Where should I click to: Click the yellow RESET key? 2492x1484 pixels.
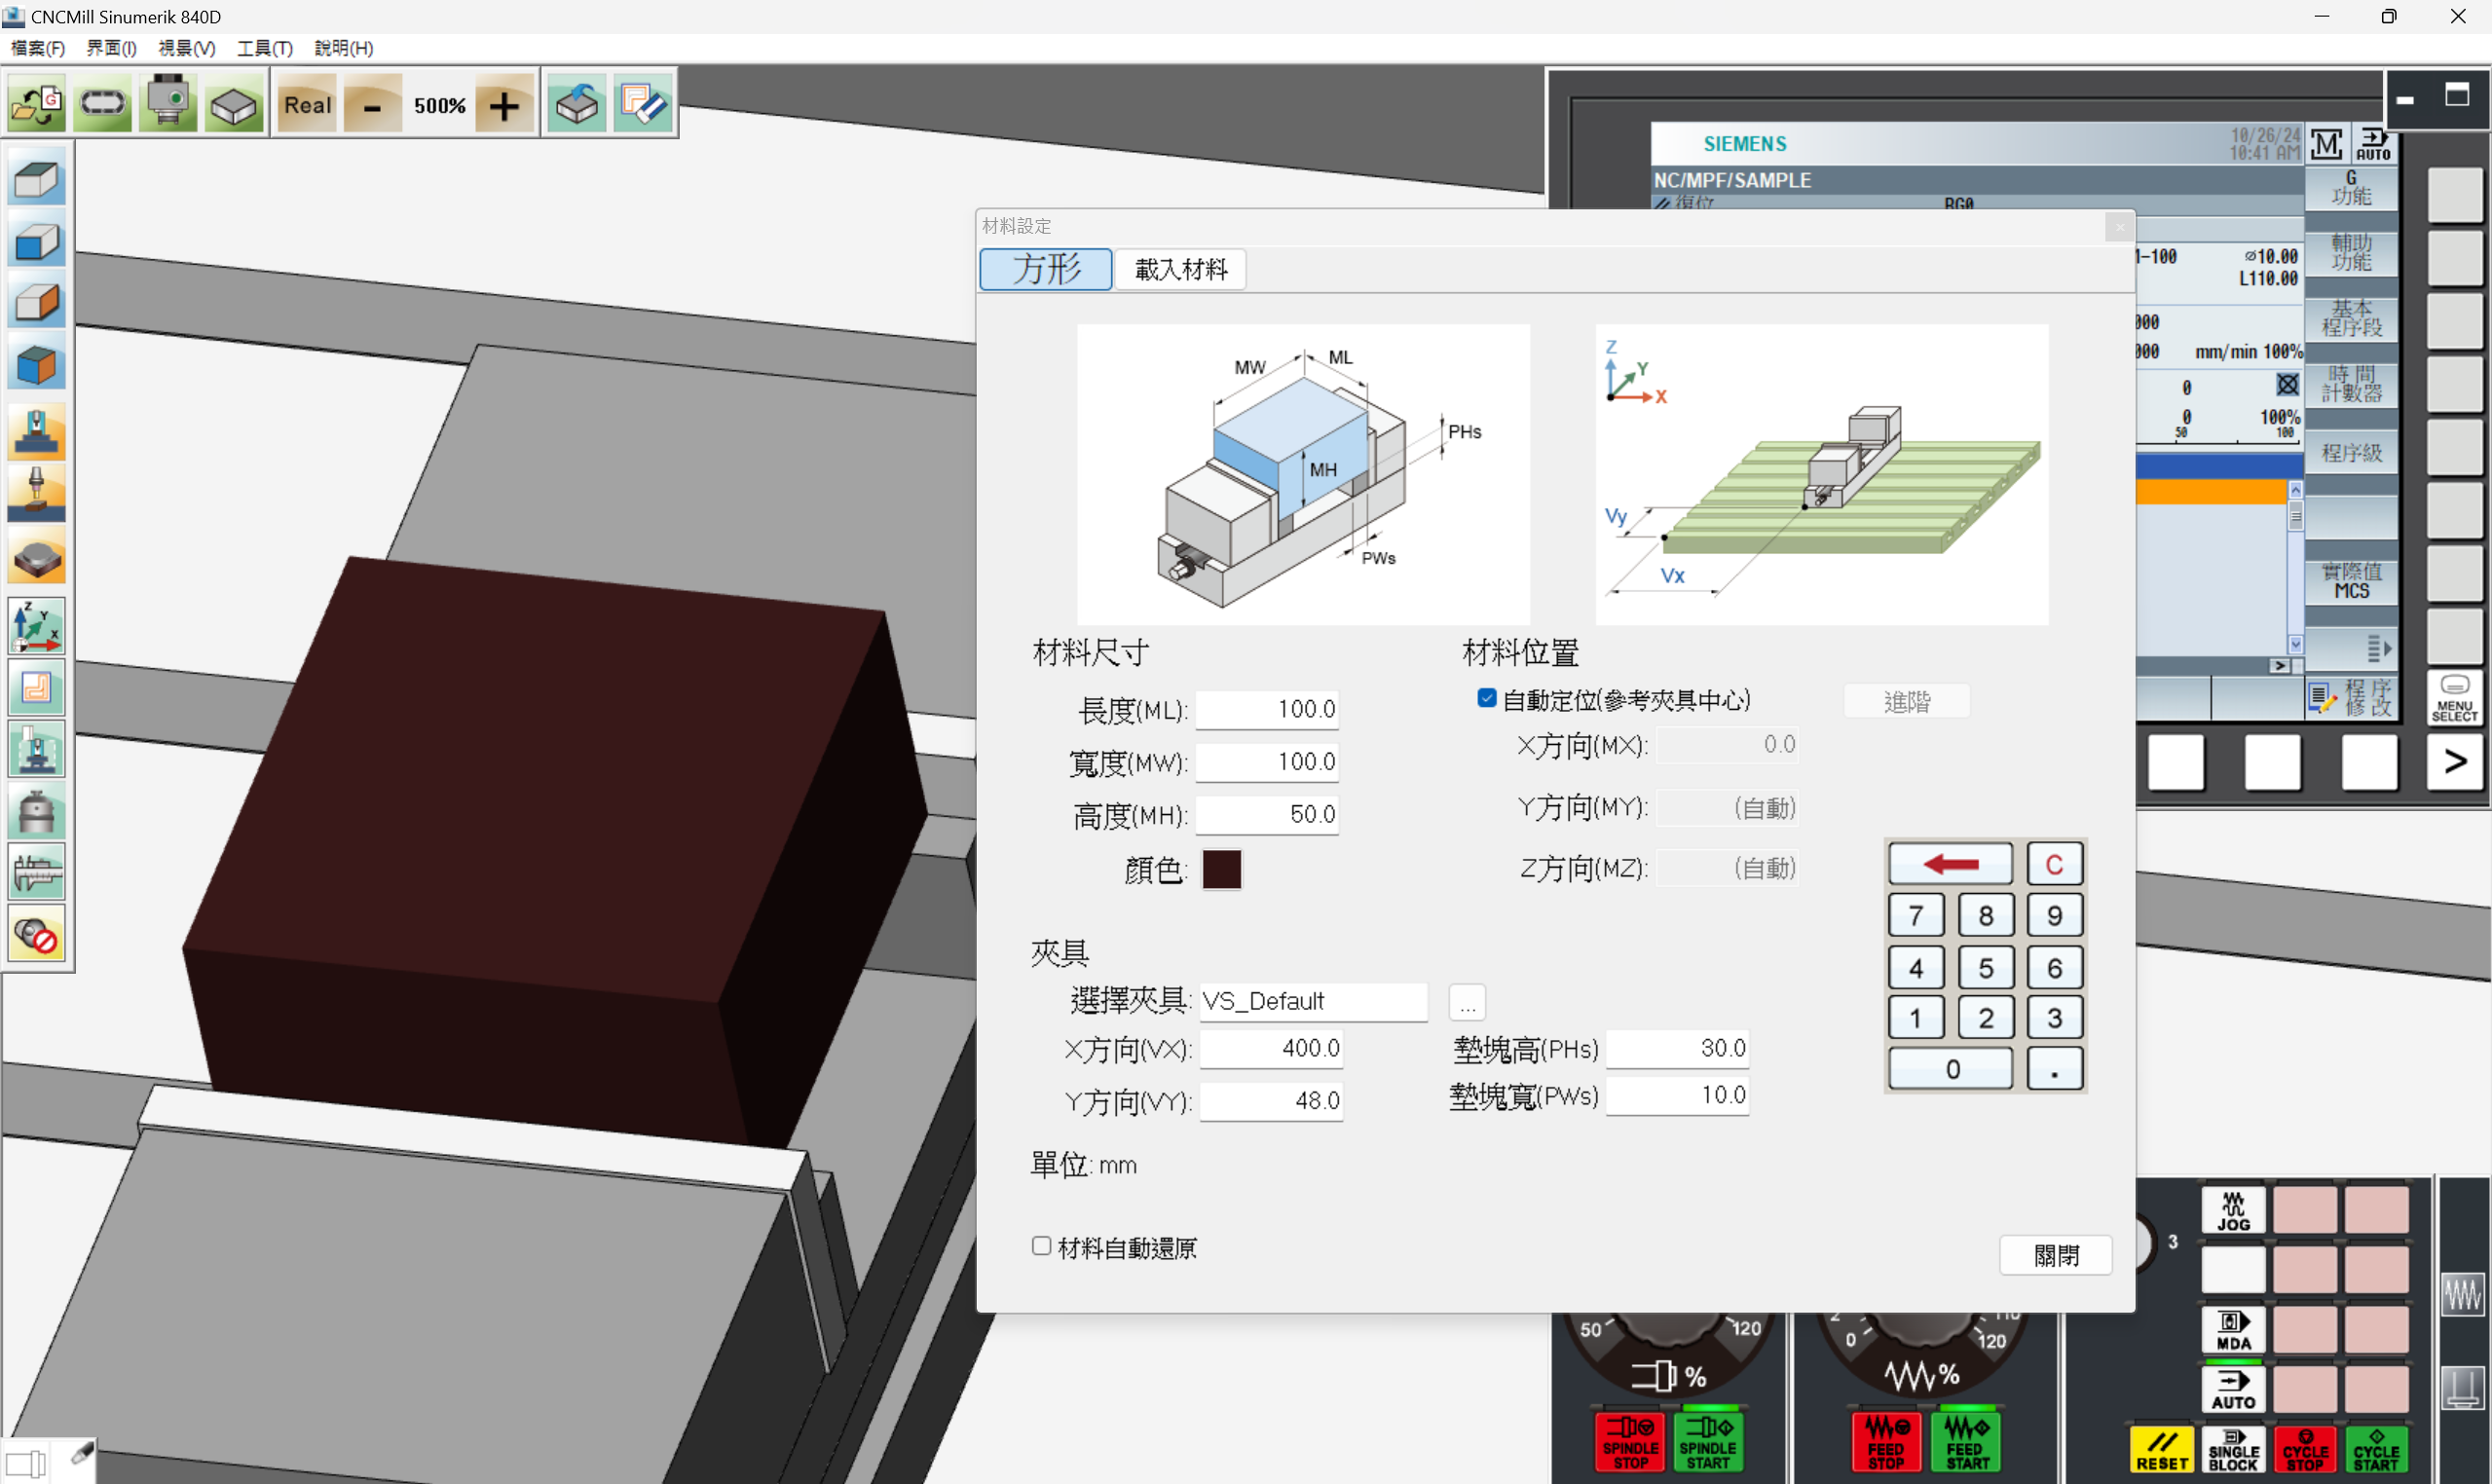click(x=2162, y=1450)
